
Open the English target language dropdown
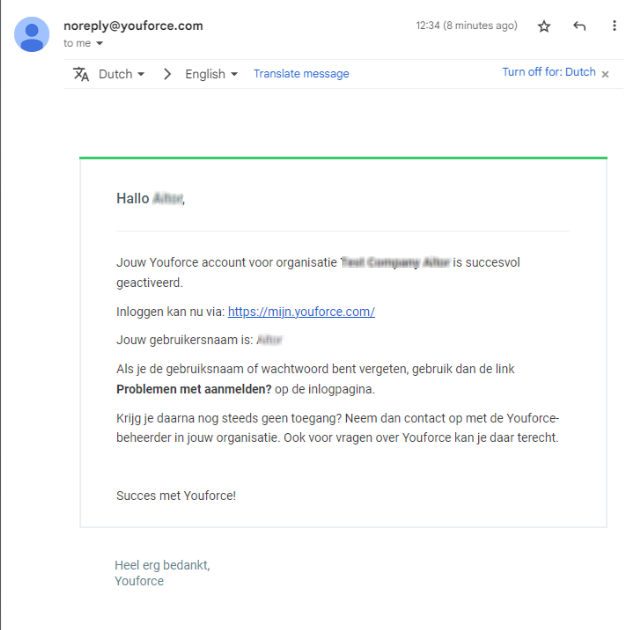211,74
